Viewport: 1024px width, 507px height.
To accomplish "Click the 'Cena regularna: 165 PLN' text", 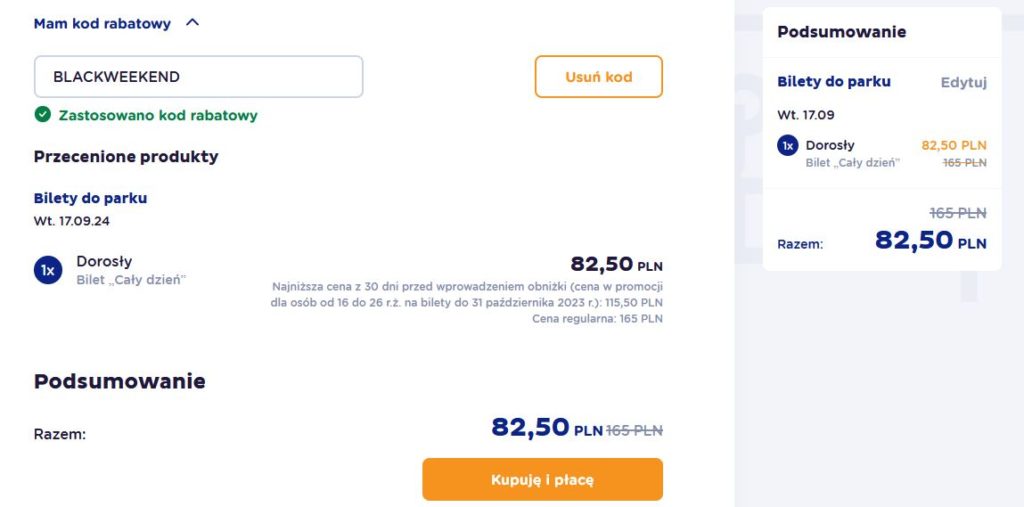I will point(597,319).
